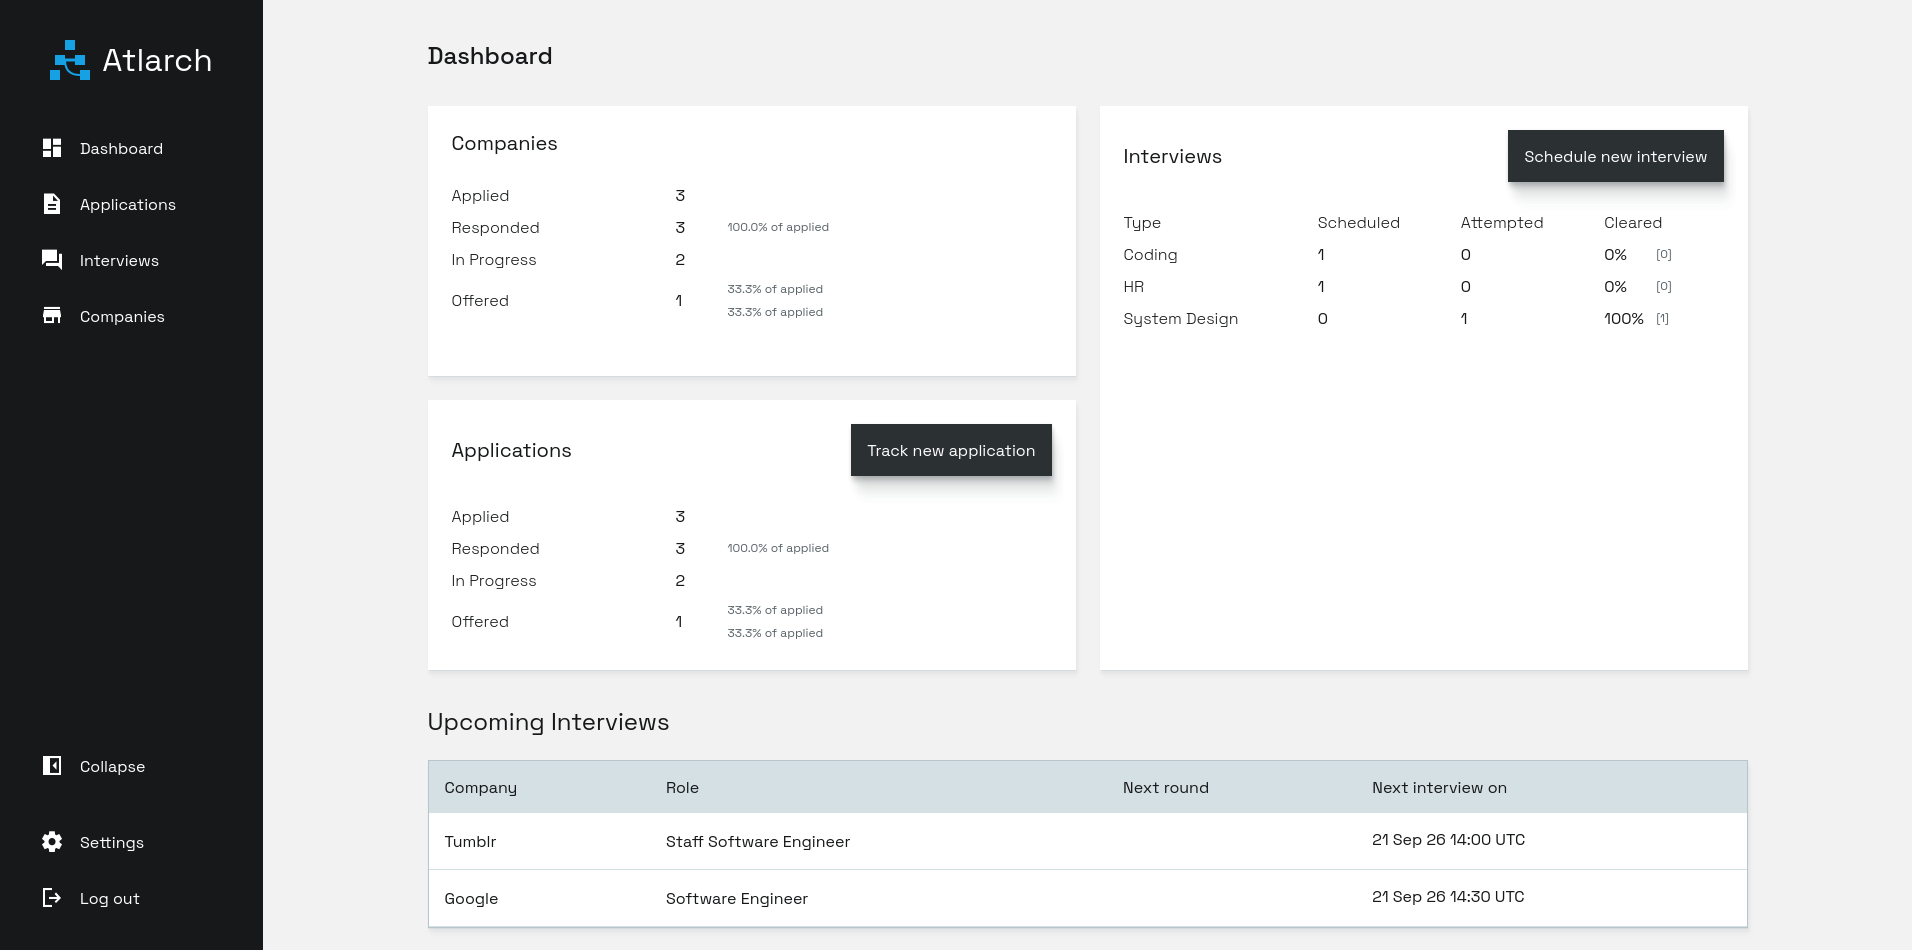Collapse the sidebar using Collapse label

[112, 766]
